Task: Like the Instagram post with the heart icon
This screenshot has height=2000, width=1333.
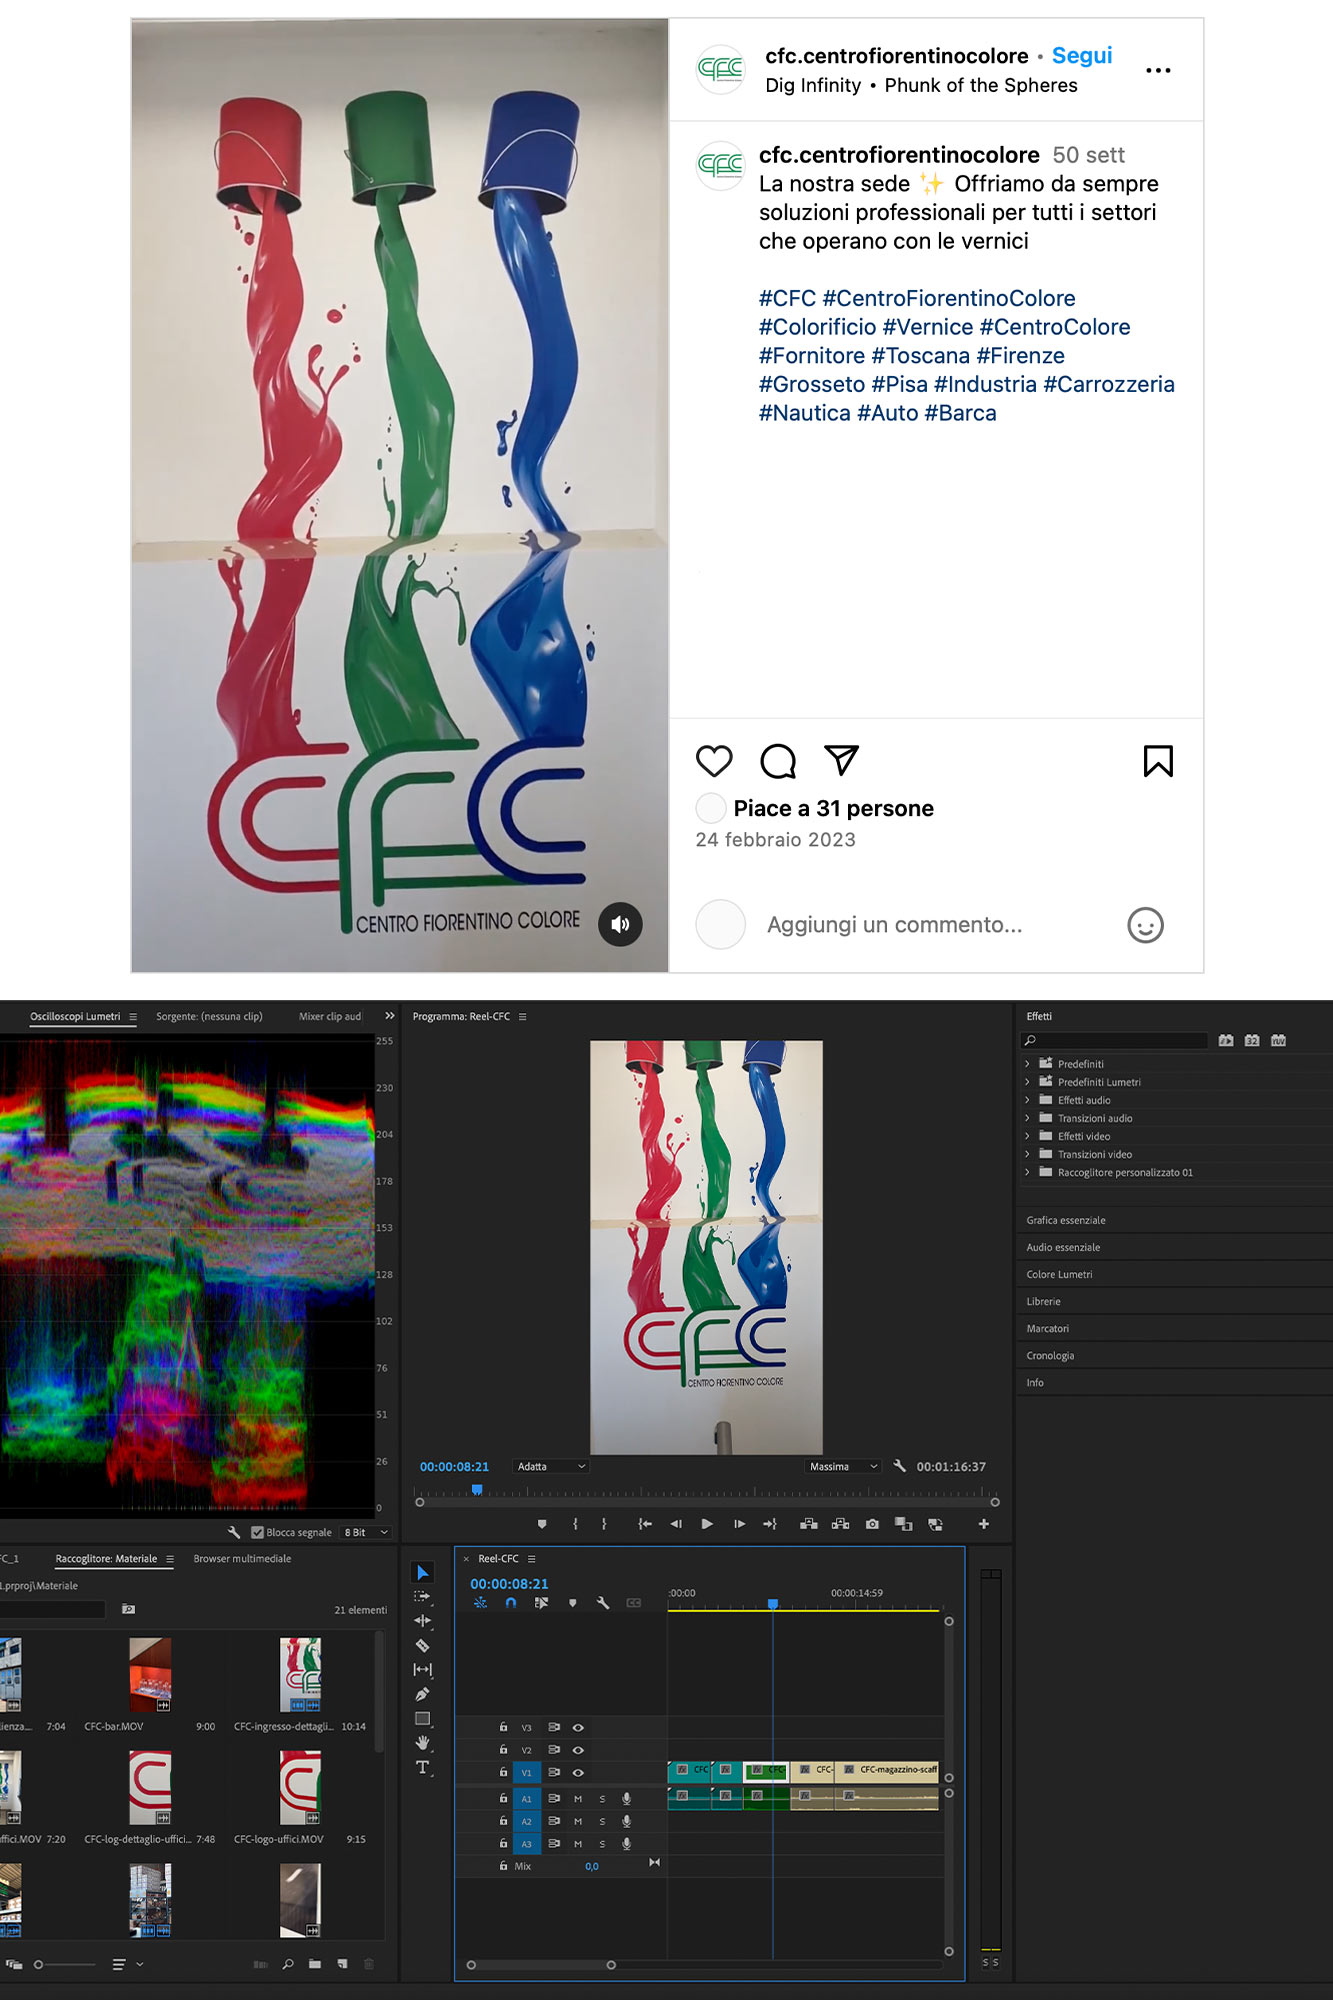Action: (714, 761)
